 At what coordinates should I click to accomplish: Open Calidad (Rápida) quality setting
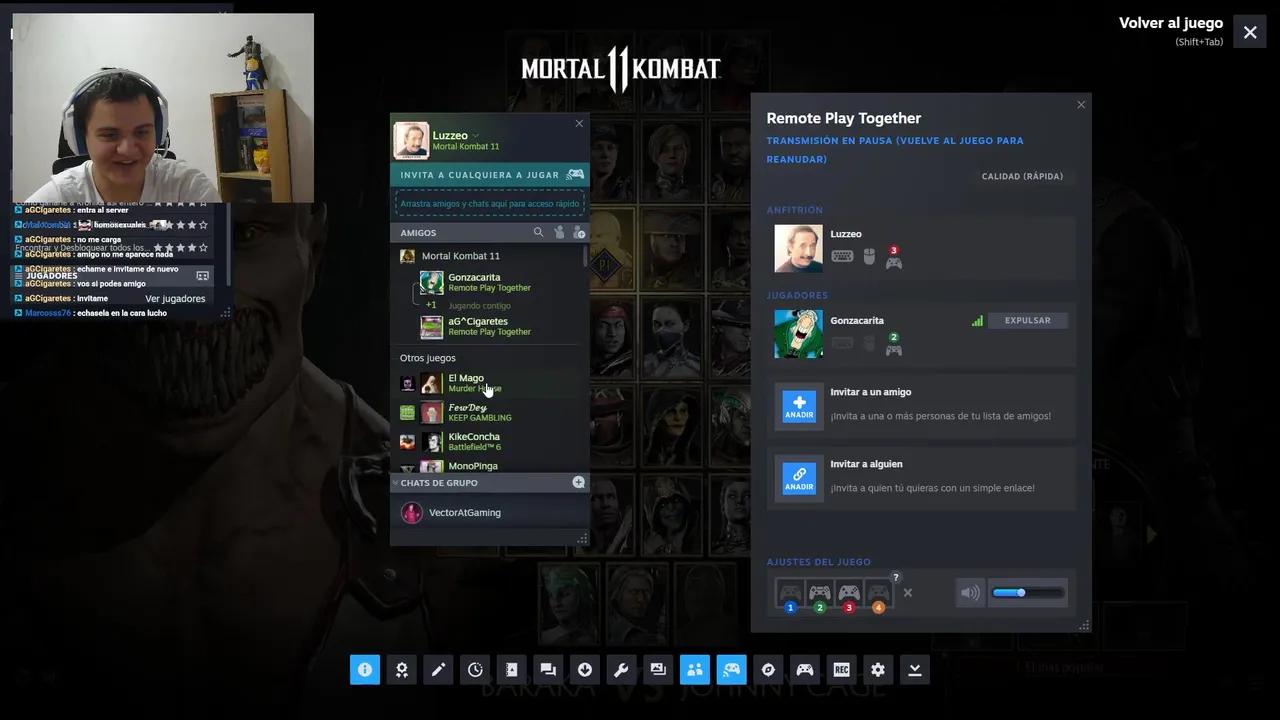coord(1022,176)
